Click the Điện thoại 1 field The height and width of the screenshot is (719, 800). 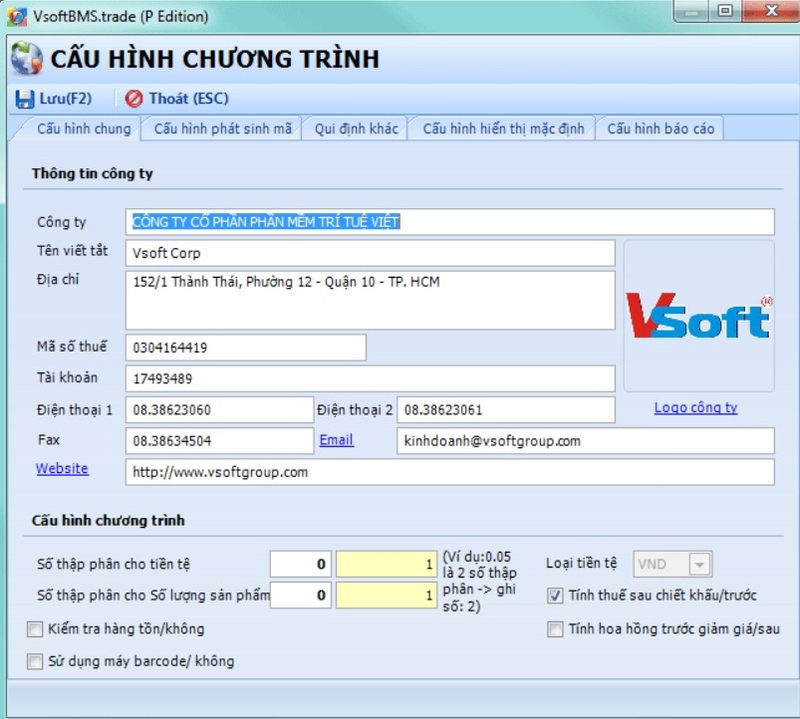(x=219, y=410)
